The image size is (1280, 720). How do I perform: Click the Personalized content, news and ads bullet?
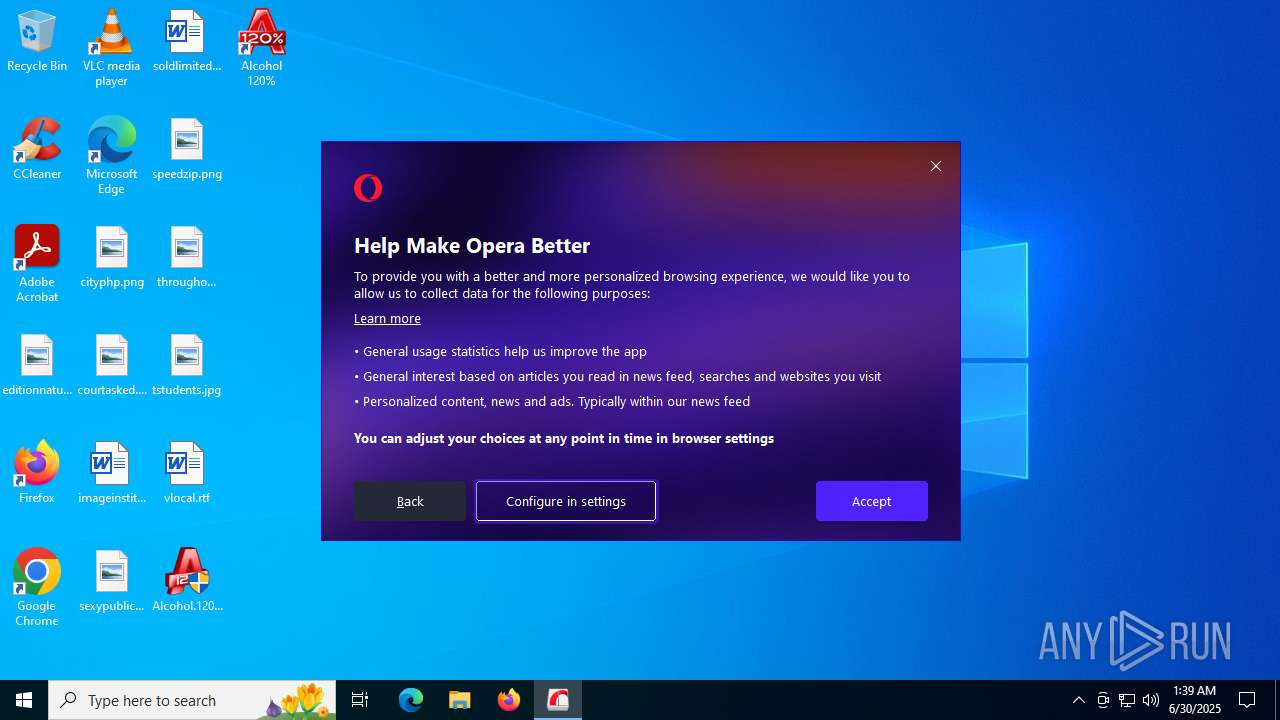click(552, 401)
